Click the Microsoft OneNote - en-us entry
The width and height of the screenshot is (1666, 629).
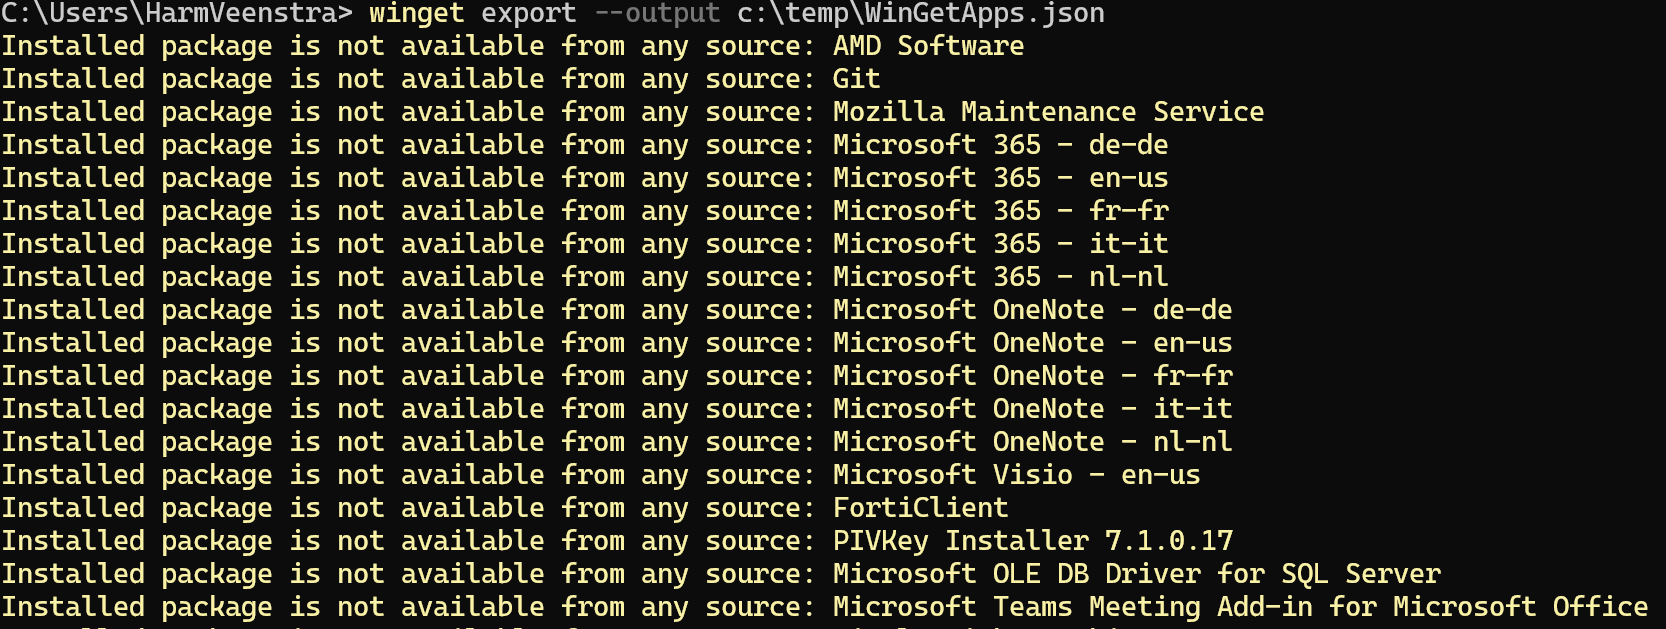point(1032,343)
